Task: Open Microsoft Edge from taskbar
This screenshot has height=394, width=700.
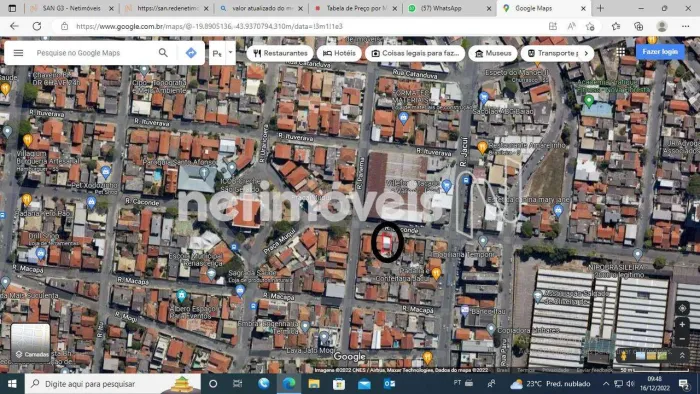Action: click(289, 384)
